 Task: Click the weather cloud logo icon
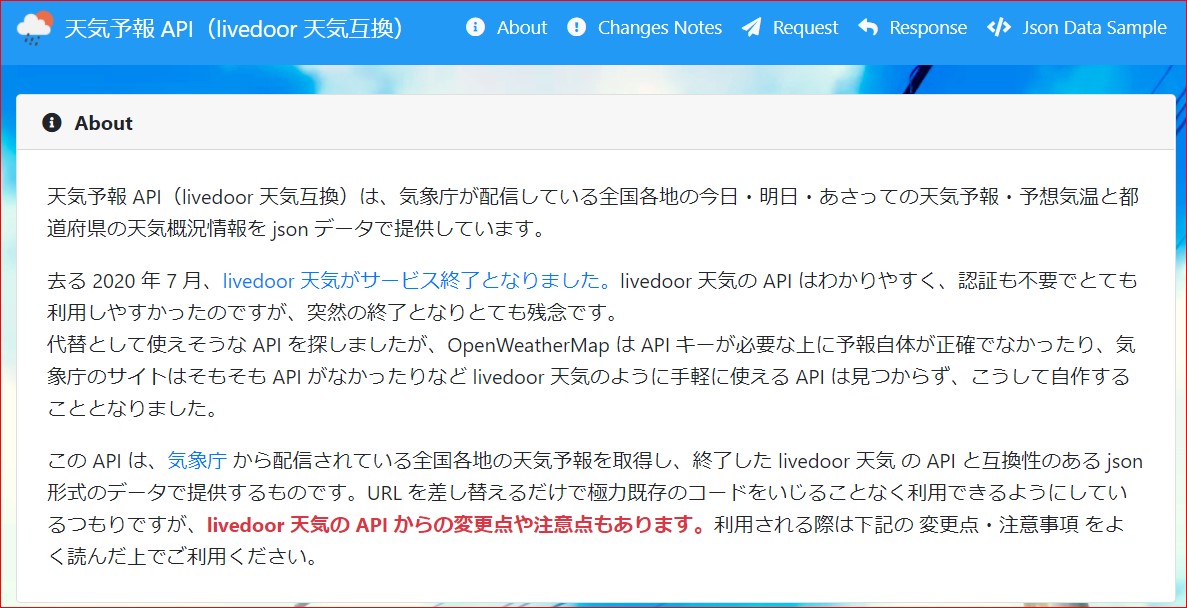tap(35, 29)
